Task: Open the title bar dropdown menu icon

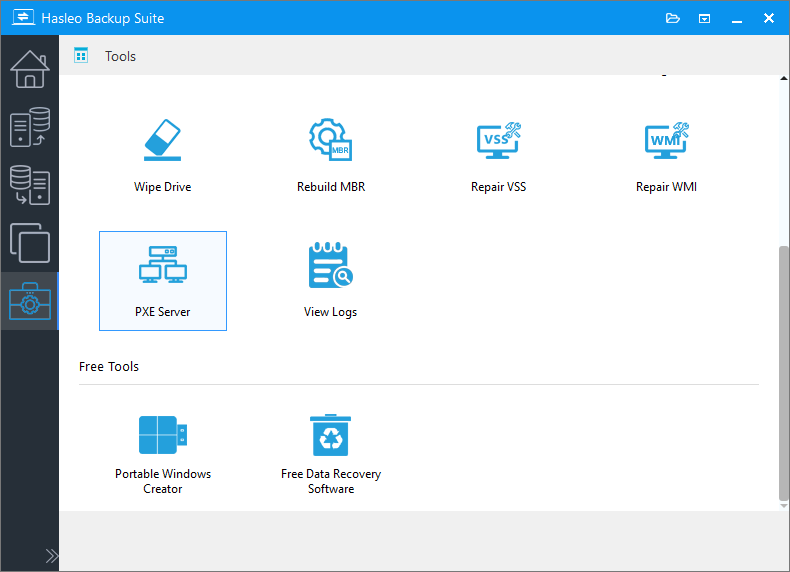Action: coord(704,19)
